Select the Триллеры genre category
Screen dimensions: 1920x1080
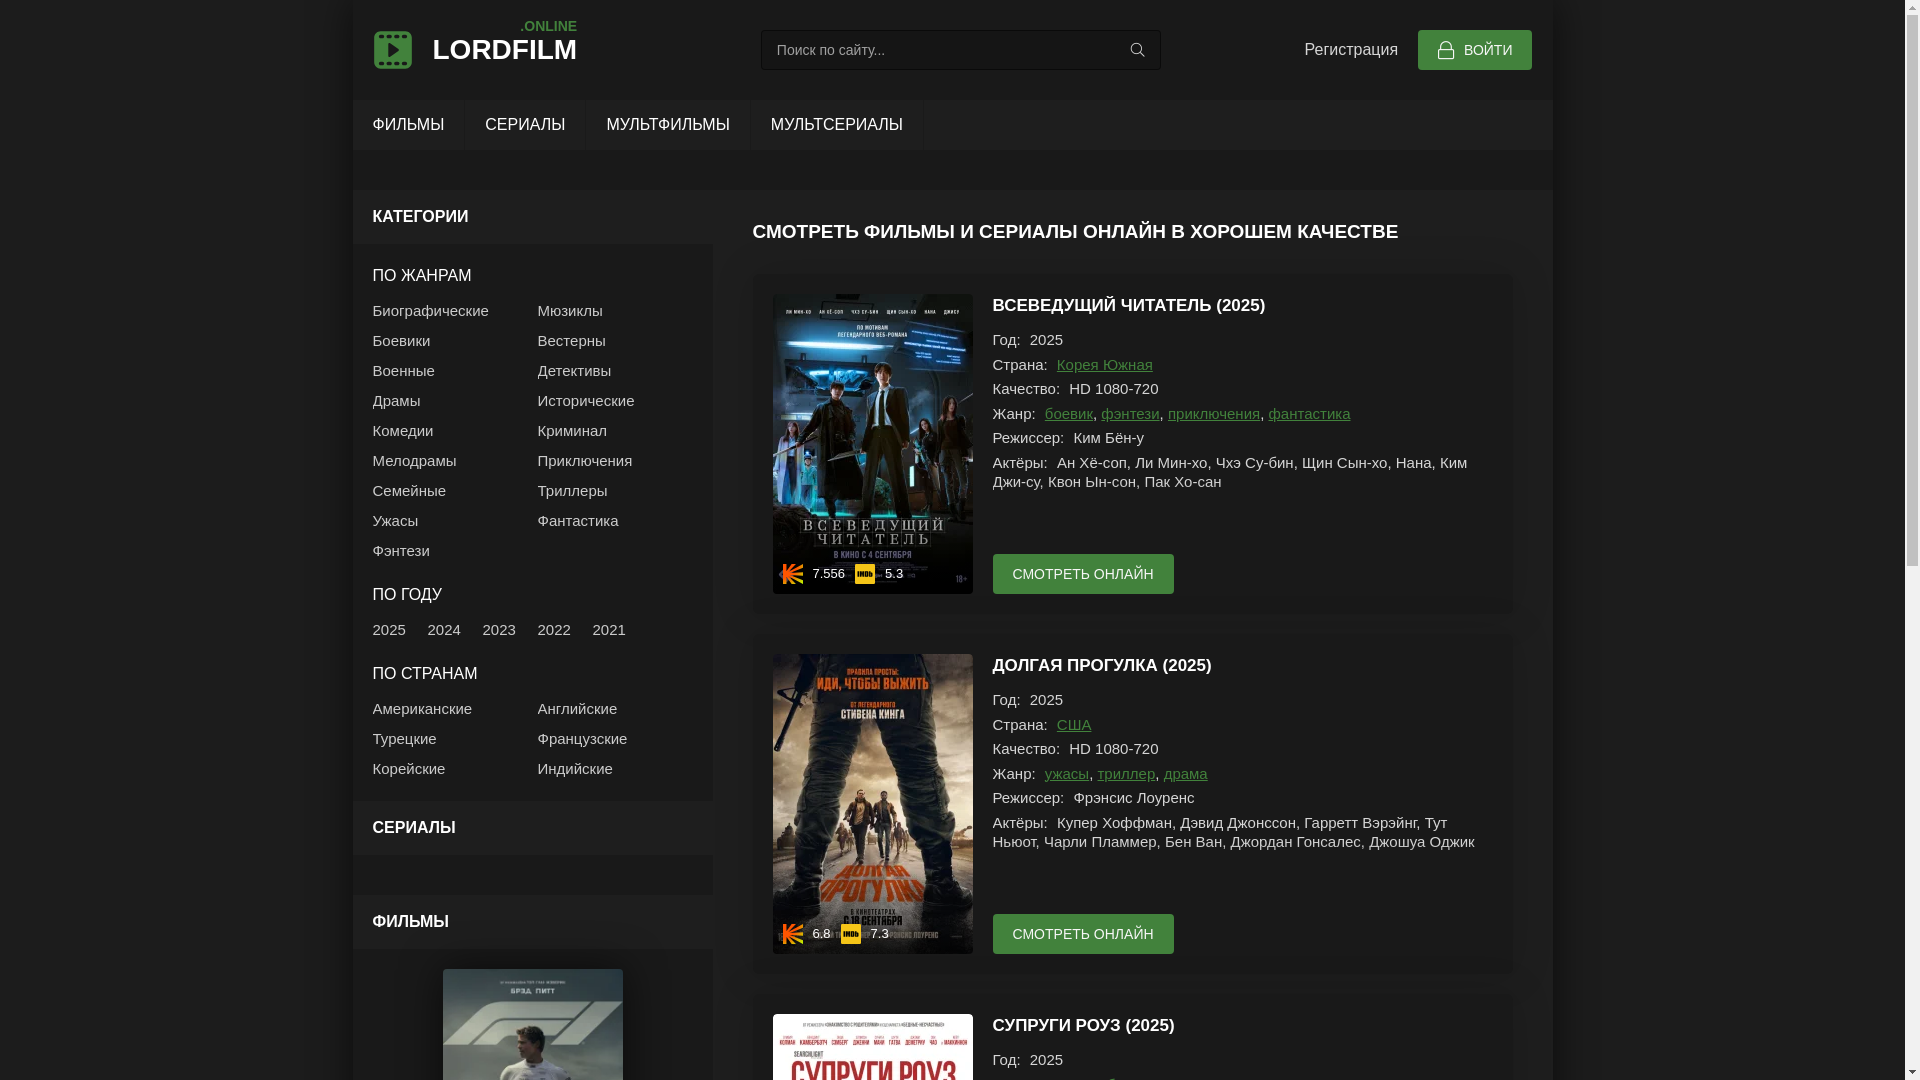click(572, 491)
